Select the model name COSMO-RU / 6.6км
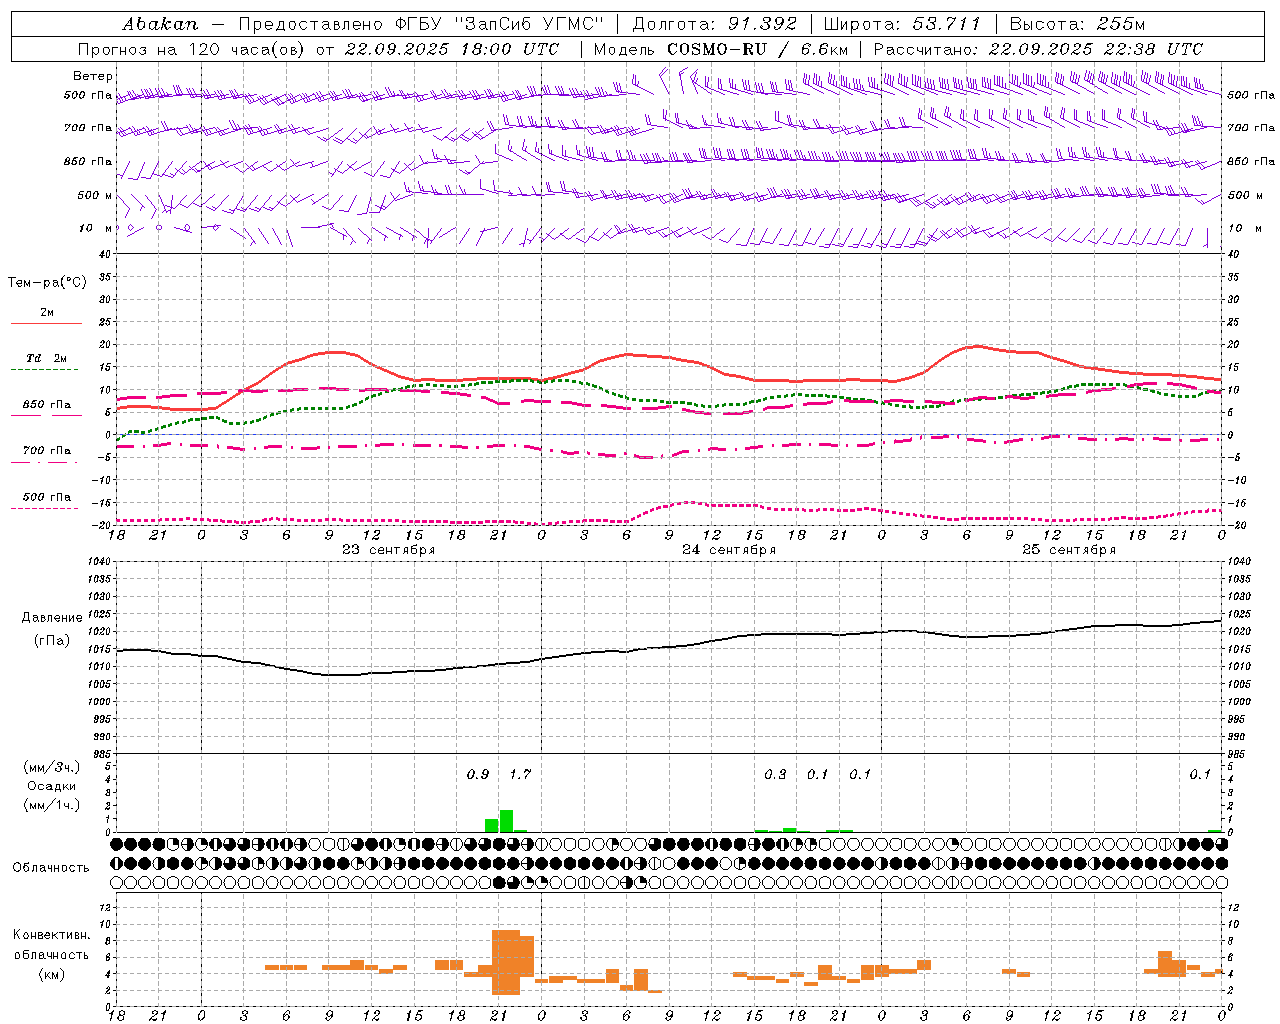This screenshot has width=1280, height=1024. 757,49
